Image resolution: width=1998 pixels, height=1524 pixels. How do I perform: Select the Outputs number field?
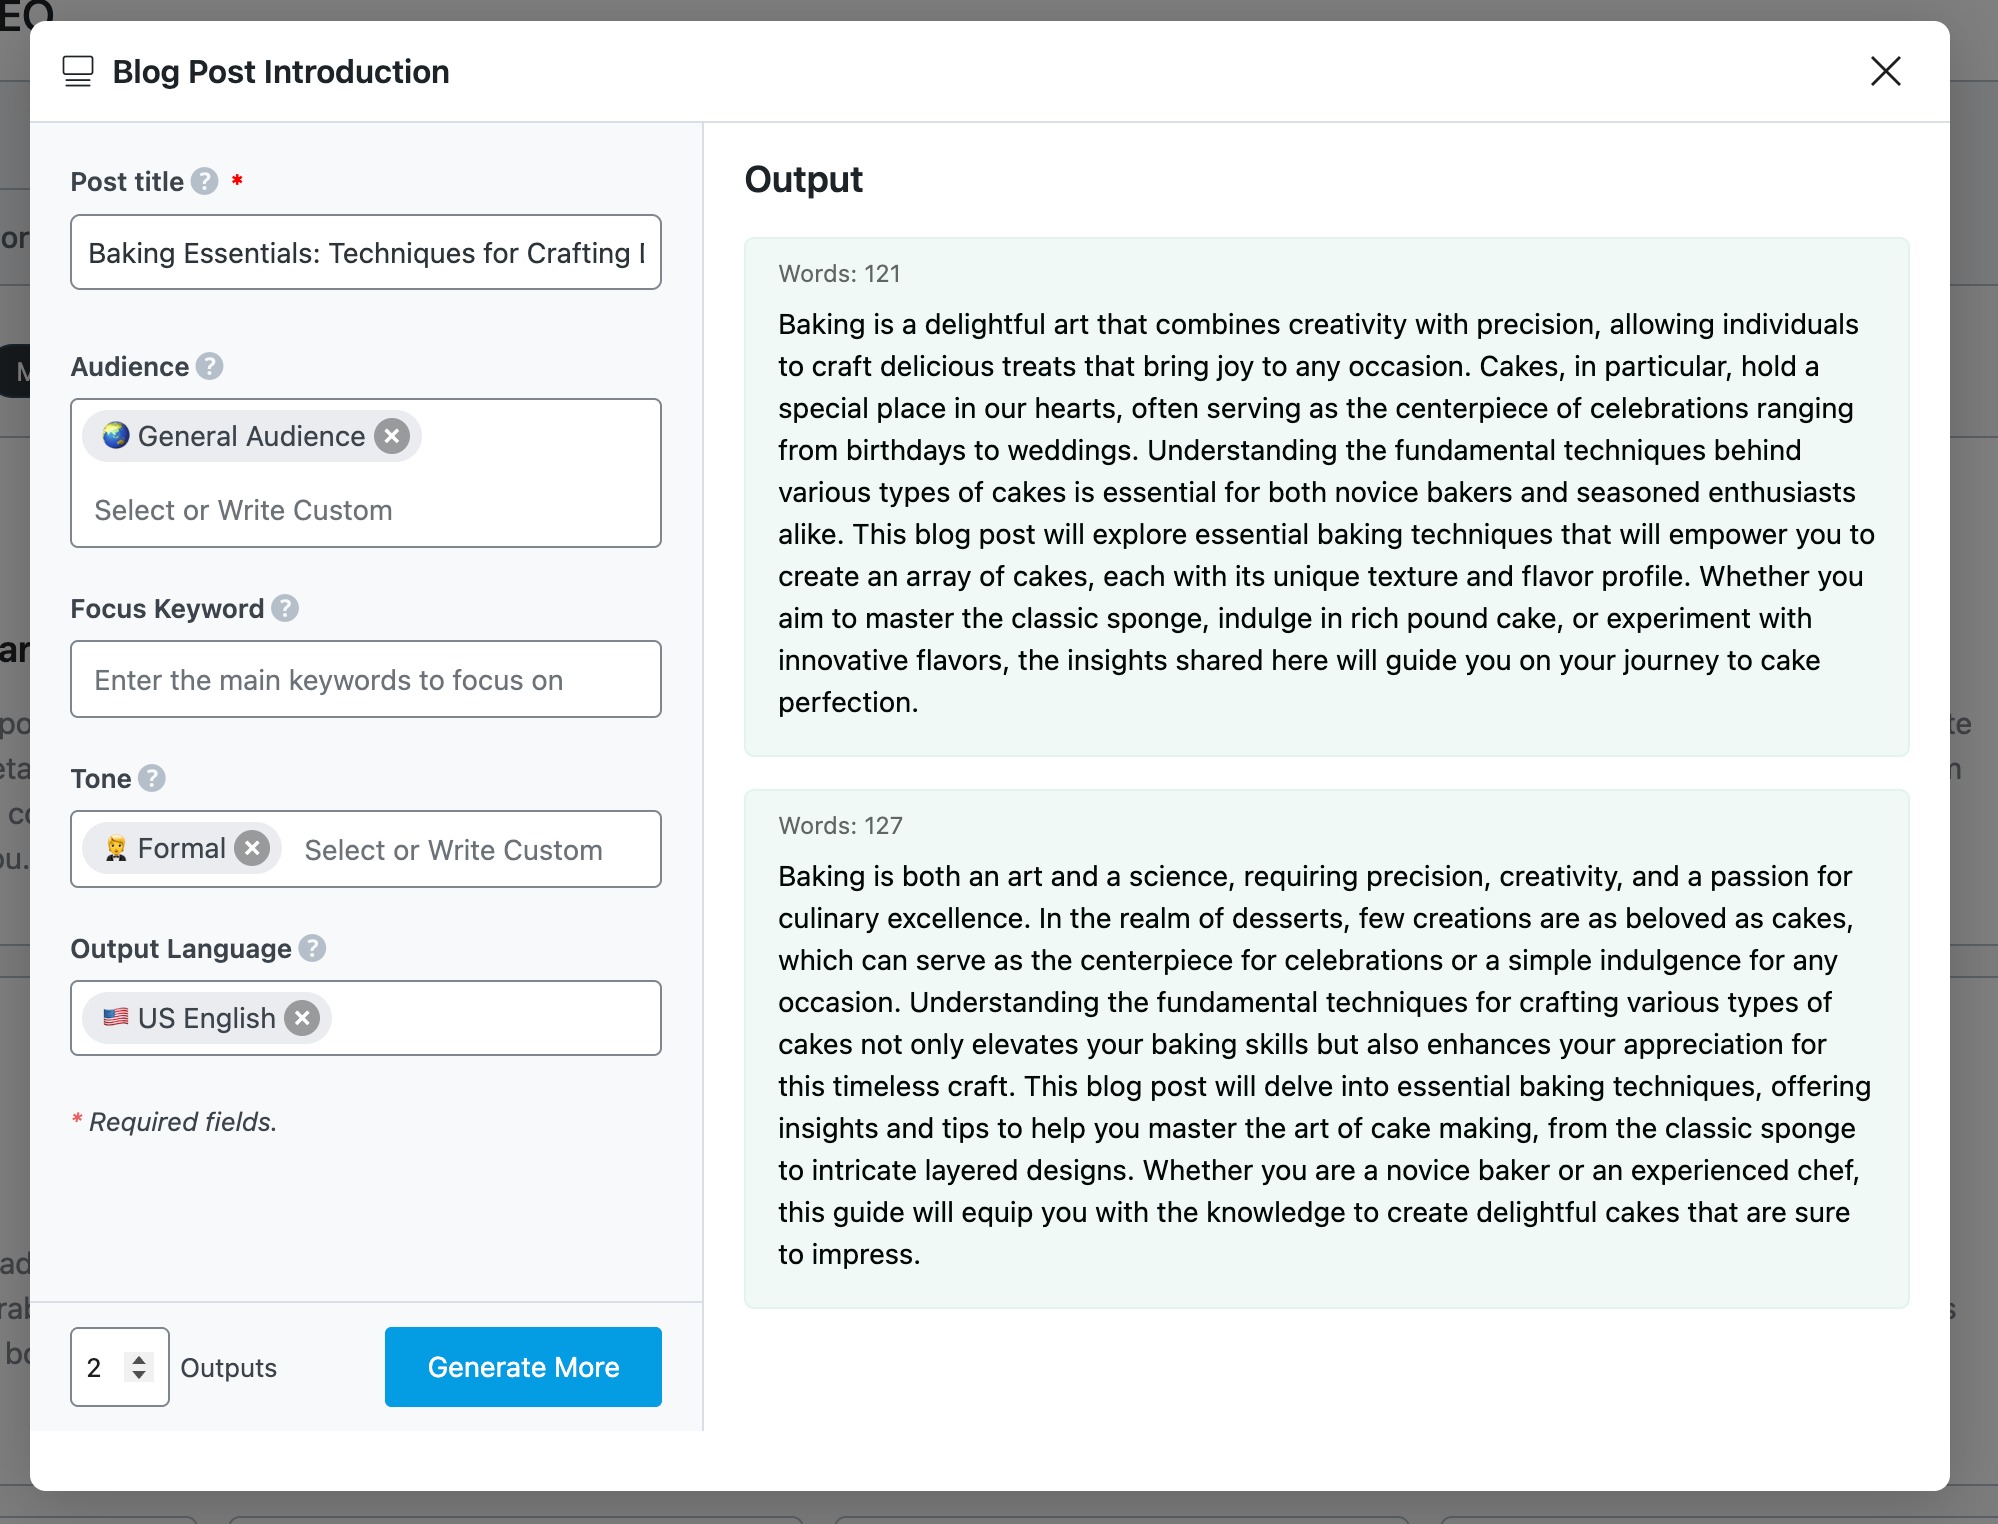point(100,1367)
